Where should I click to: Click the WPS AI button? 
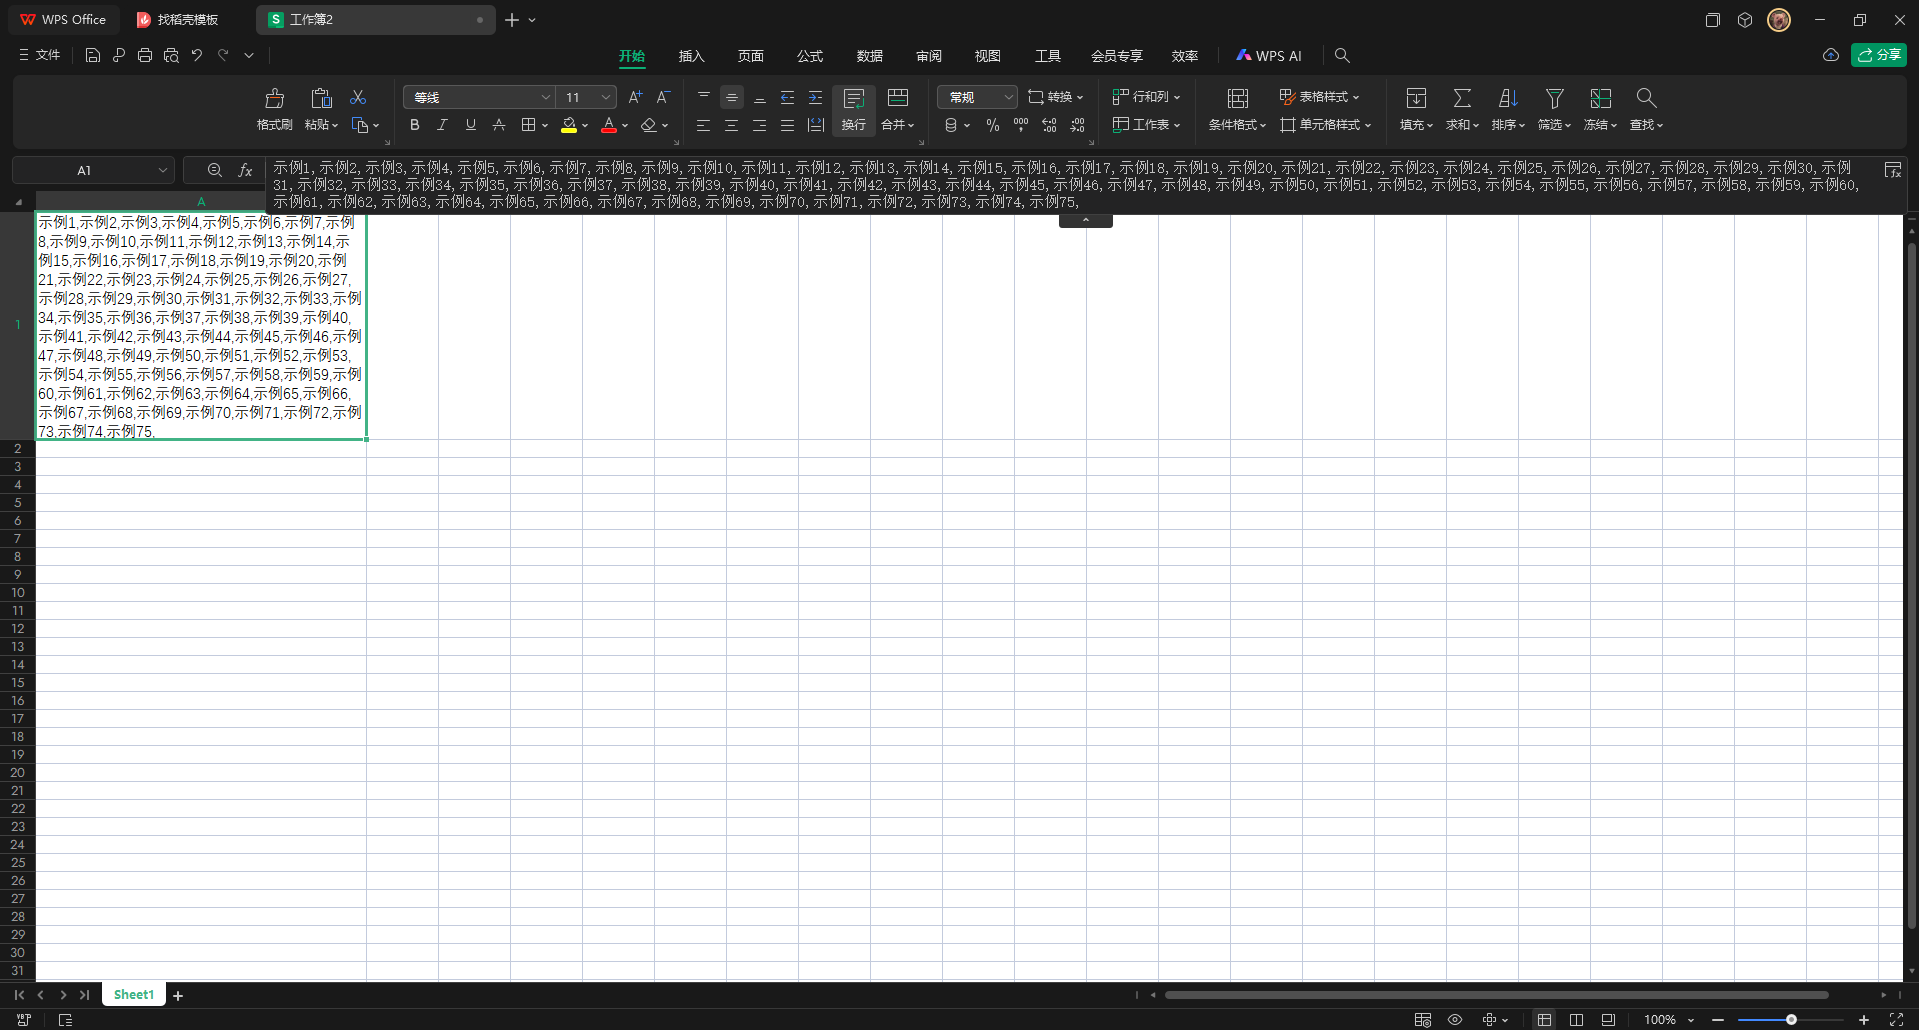tap(1269, 56)
